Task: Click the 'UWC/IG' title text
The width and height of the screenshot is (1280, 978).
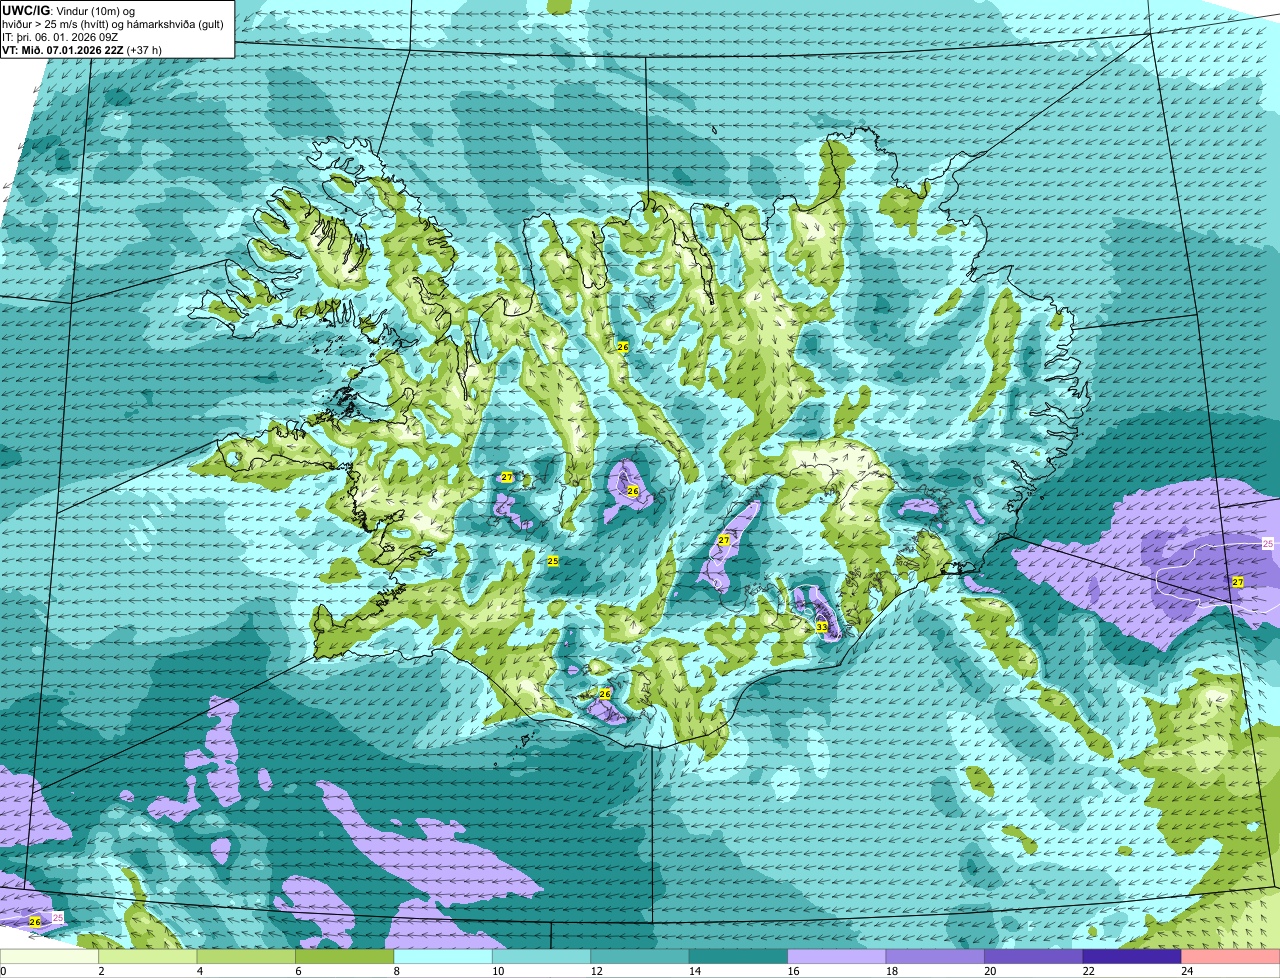Action: 25,10
